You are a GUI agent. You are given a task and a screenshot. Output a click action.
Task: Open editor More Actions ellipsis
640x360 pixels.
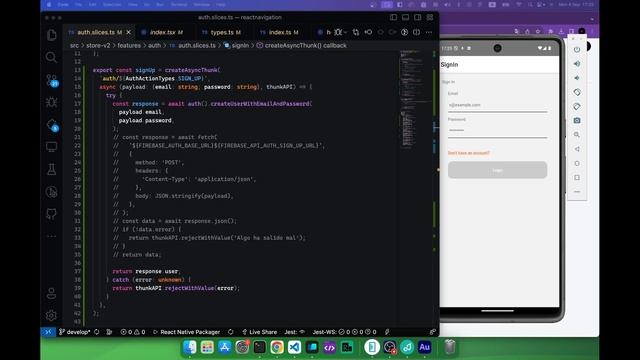pos(429,32)
